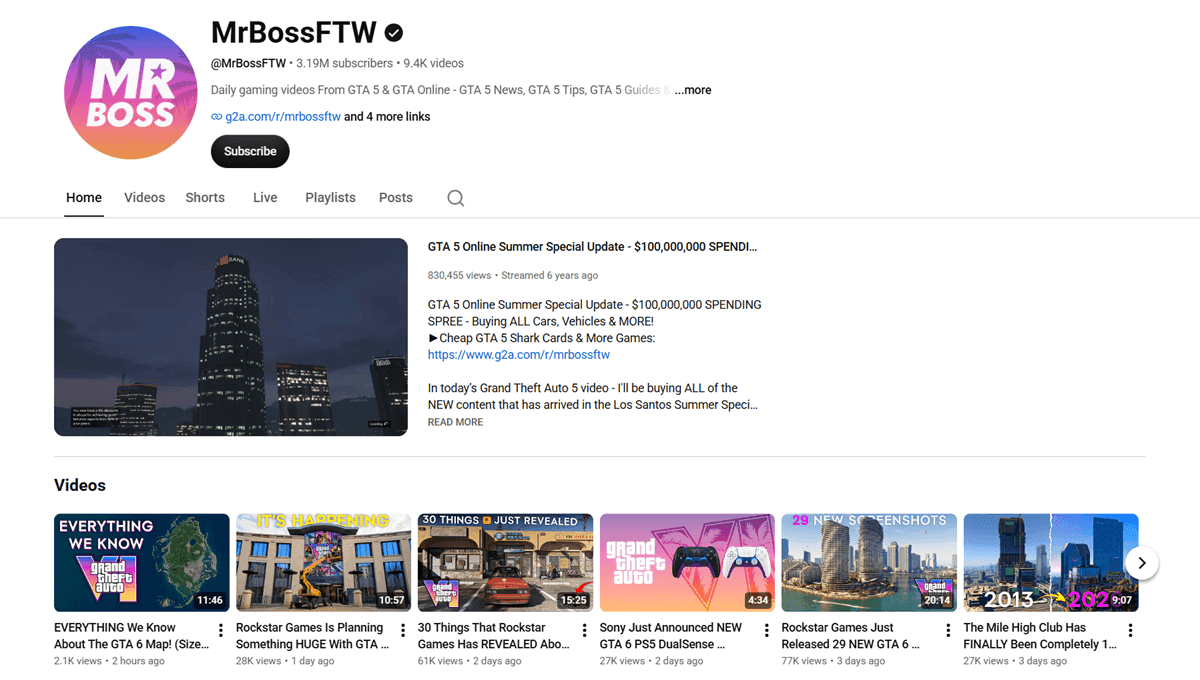Click the Videos section heading
The height and width of the screenshot is (680, 1200).
tap(80, 485)
